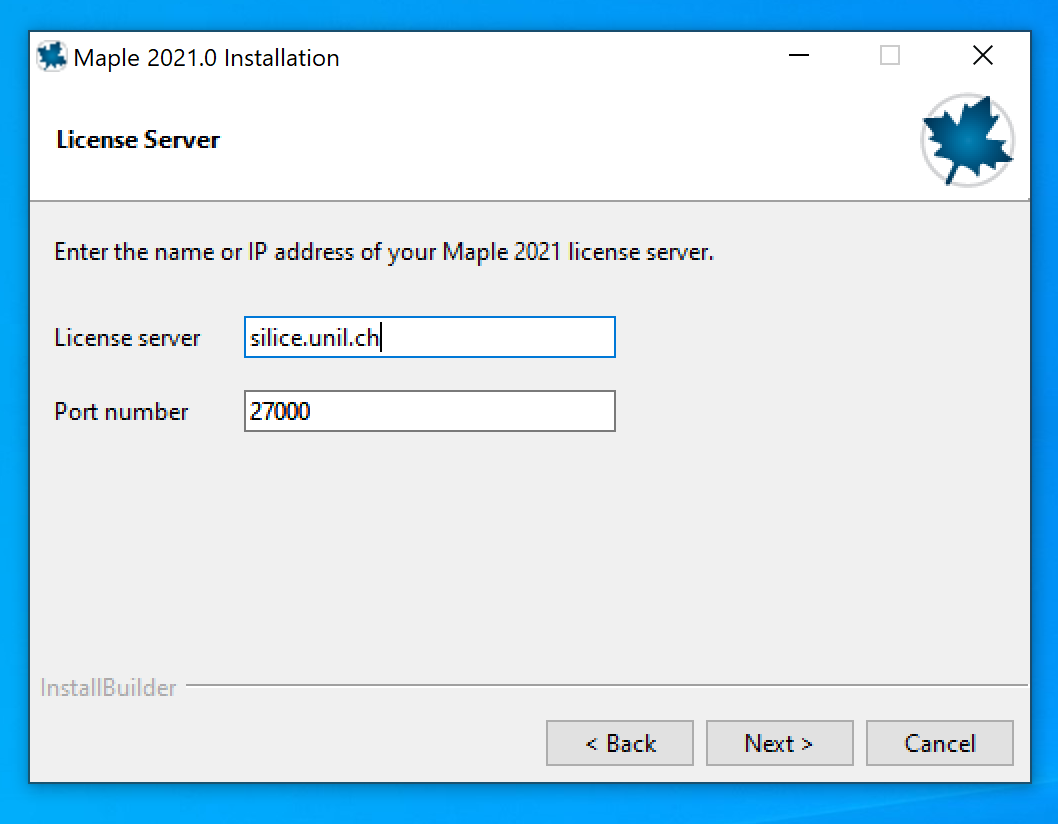Click the greyed-out maximize window button

(x=889, y=56)
